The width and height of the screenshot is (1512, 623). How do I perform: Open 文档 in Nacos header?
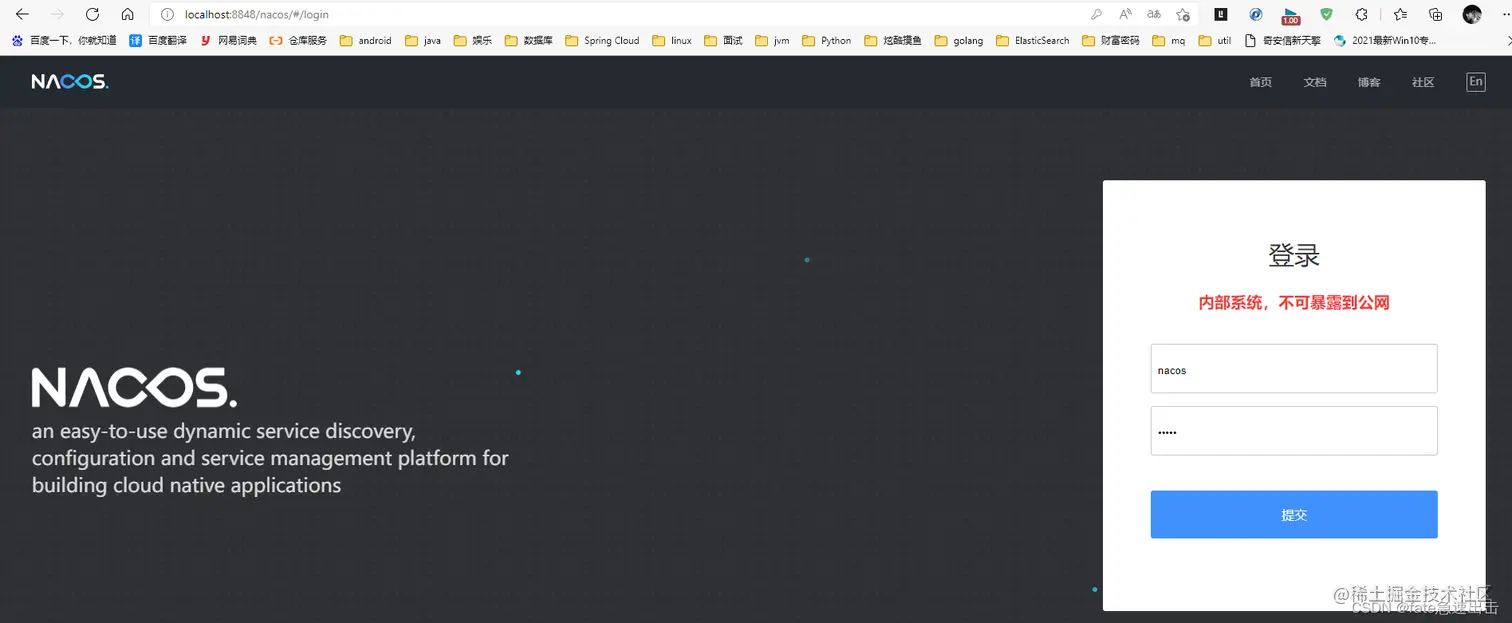pos(1315,82)
